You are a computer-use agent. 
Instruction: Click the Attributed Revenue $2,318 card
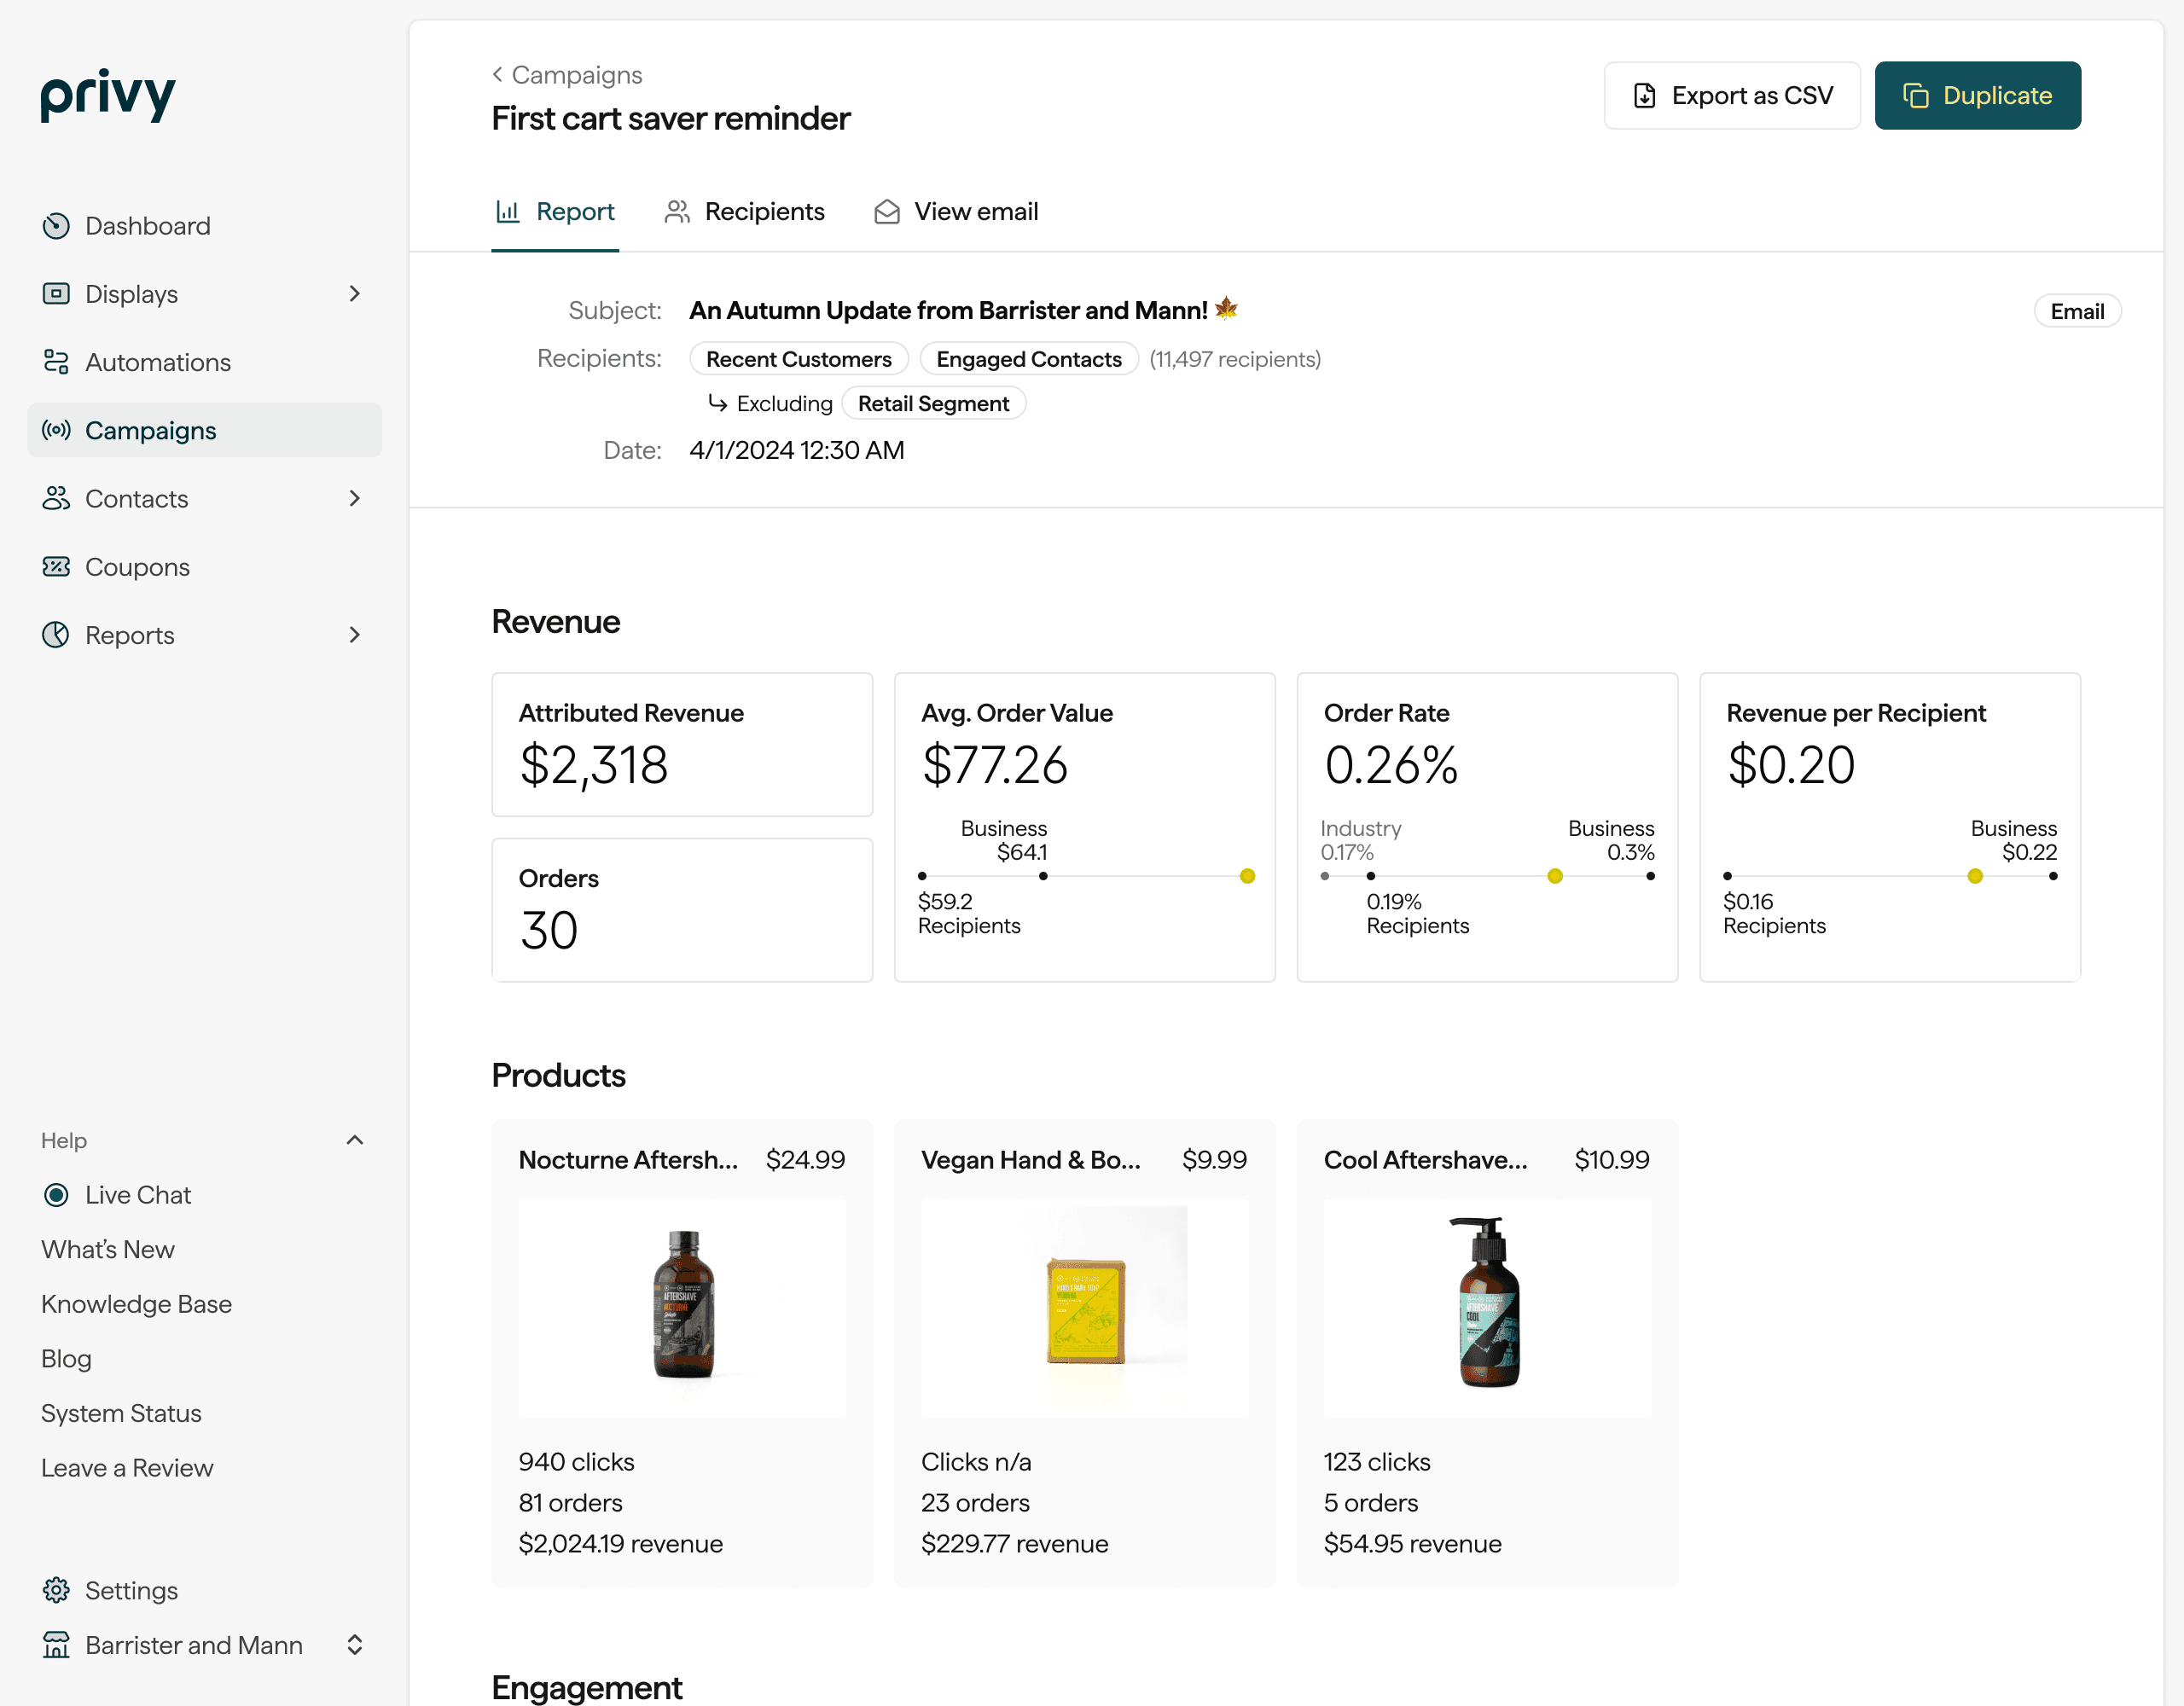pos(682,745)
